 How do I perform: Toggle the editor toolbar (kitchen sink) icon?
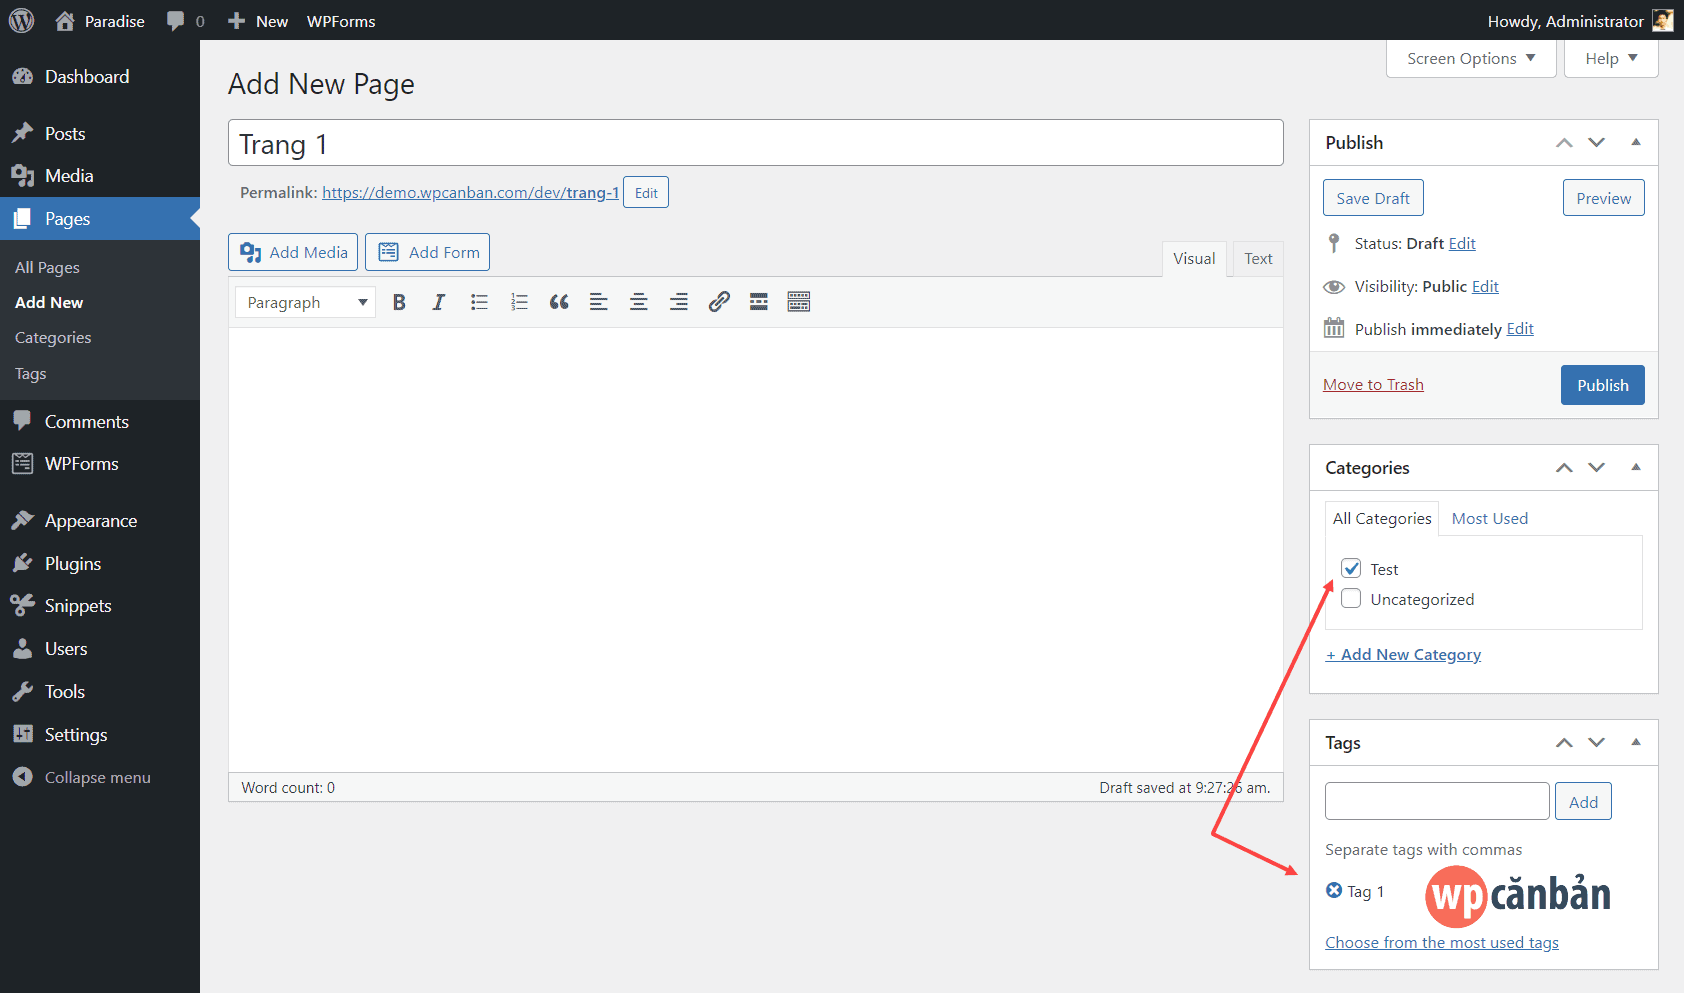(798, 302)
